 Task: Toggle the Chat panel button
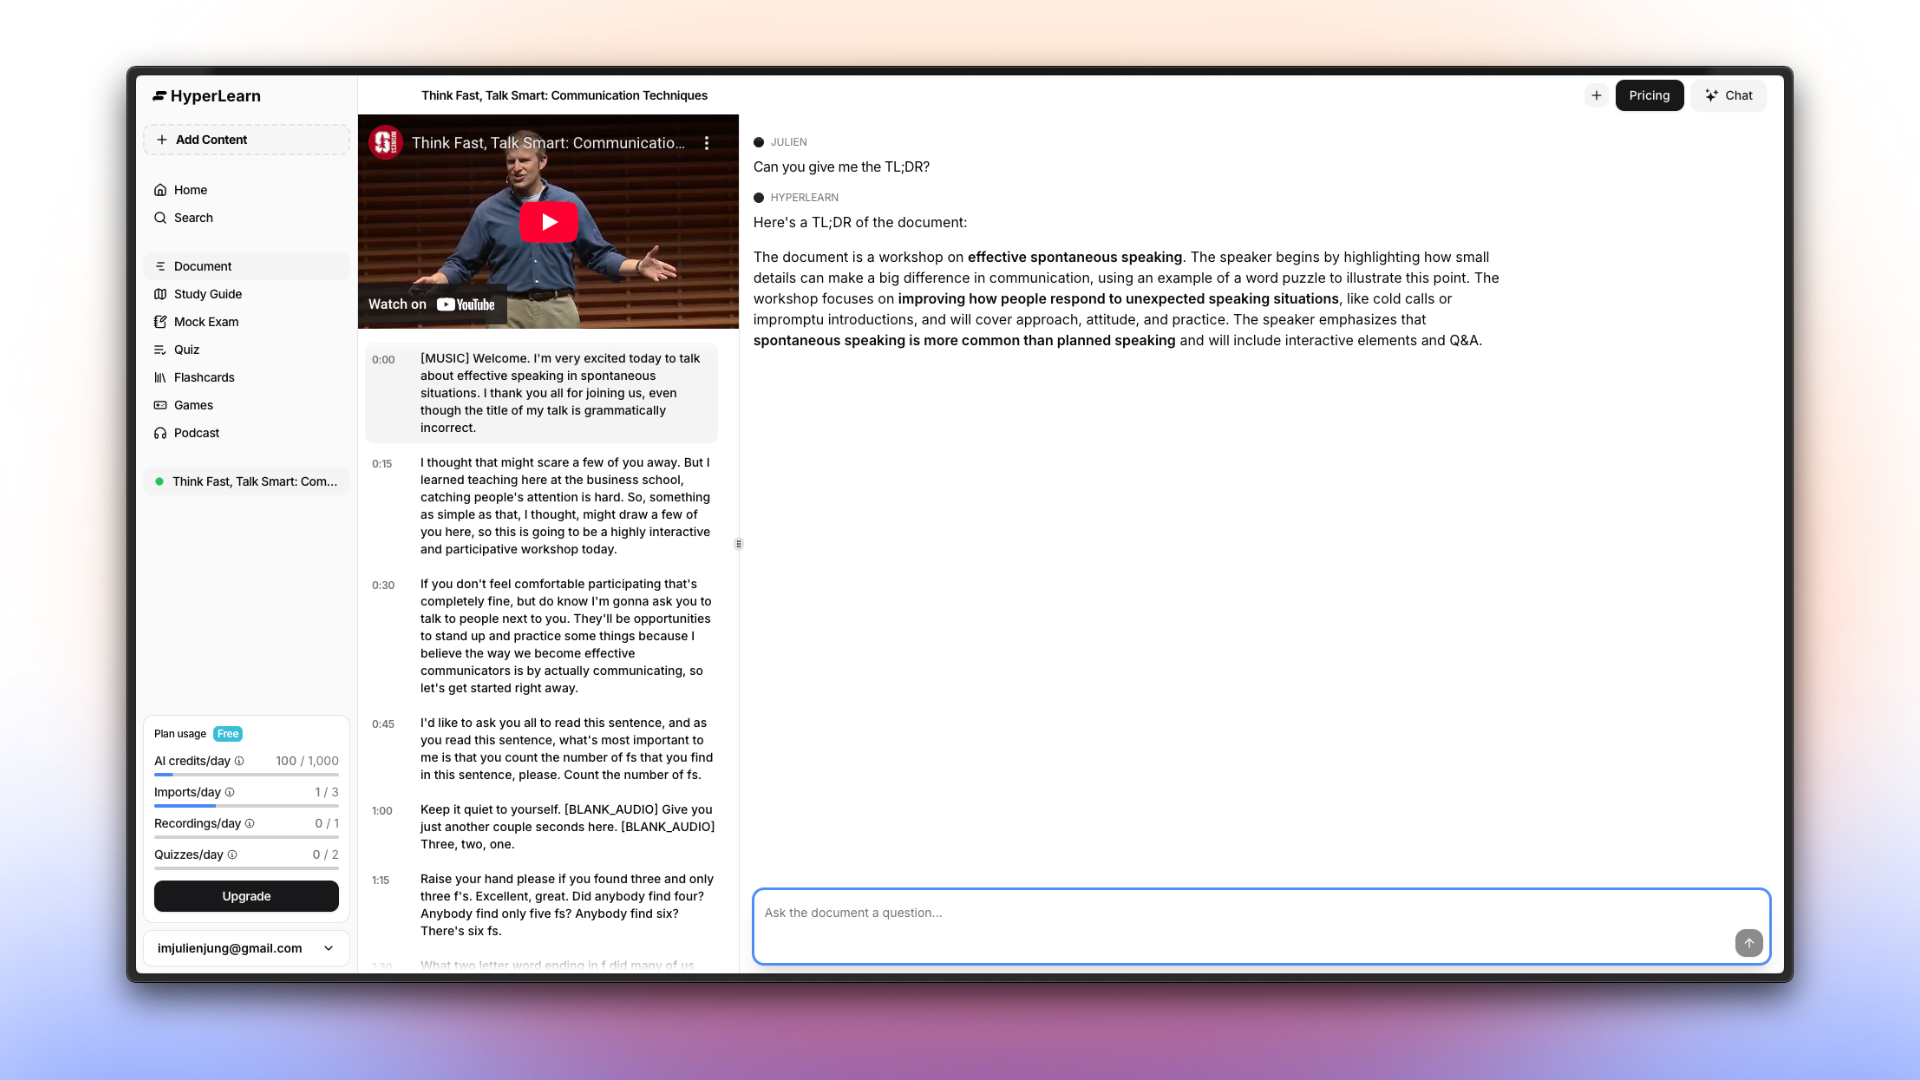(1729, 96)
